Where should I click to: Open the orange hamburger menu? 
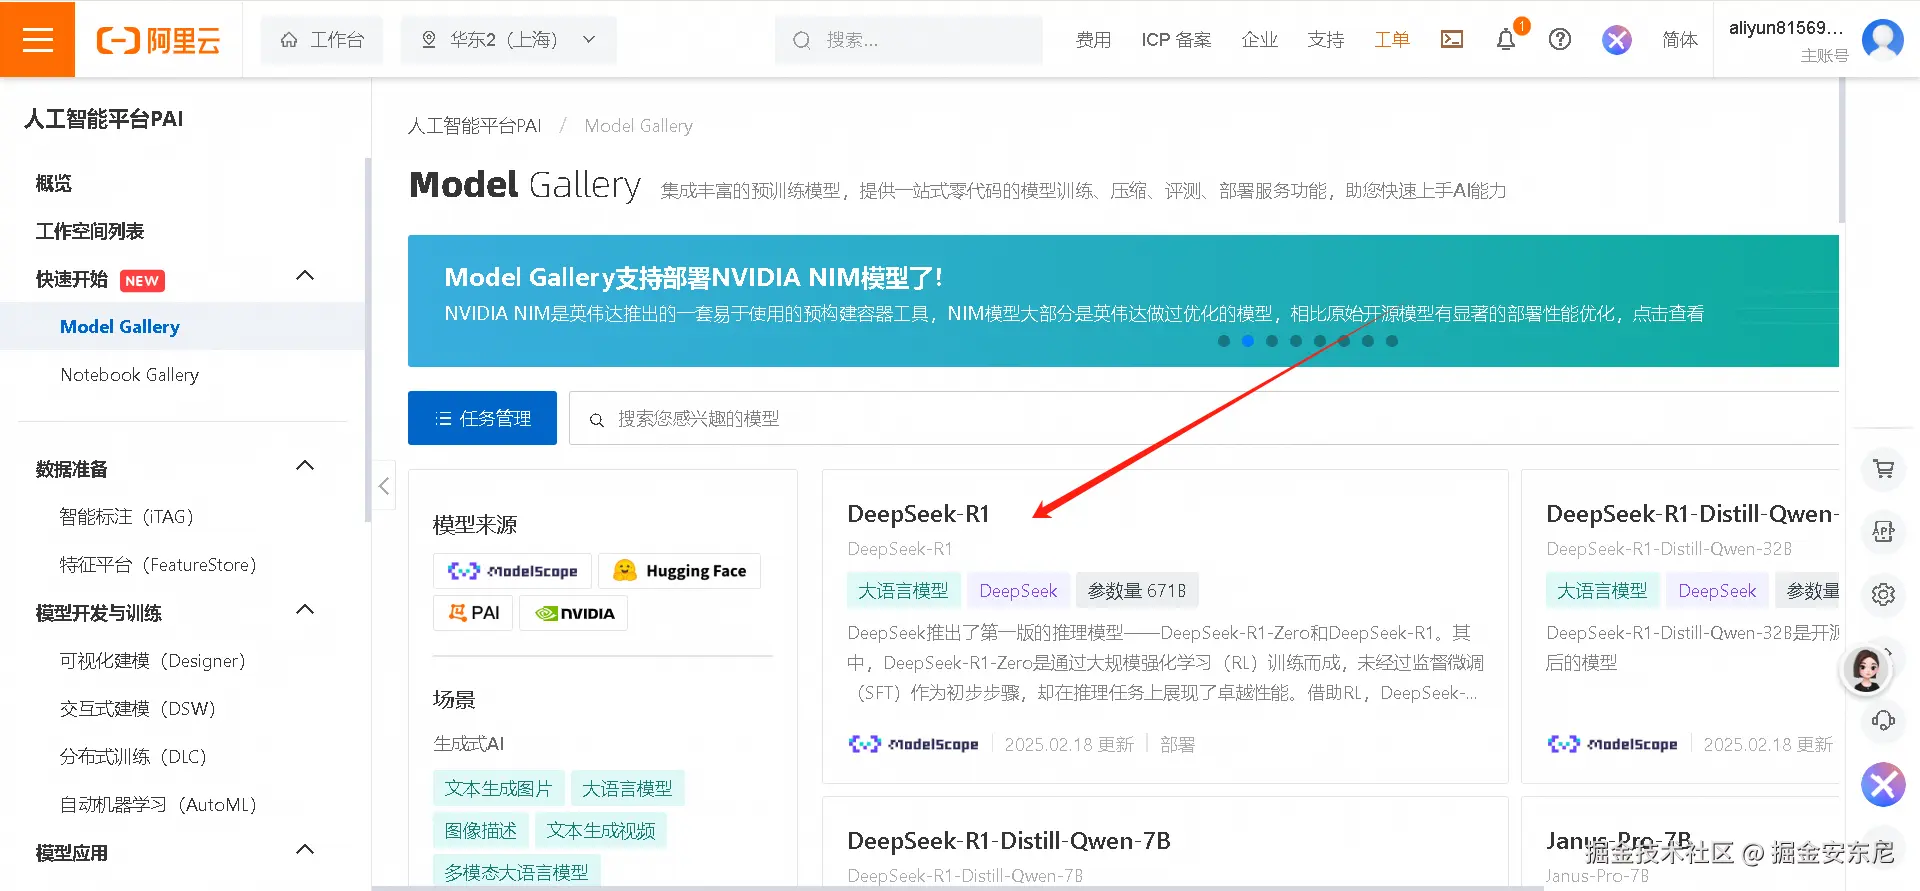pyautogui.click(x=37, y=39)
